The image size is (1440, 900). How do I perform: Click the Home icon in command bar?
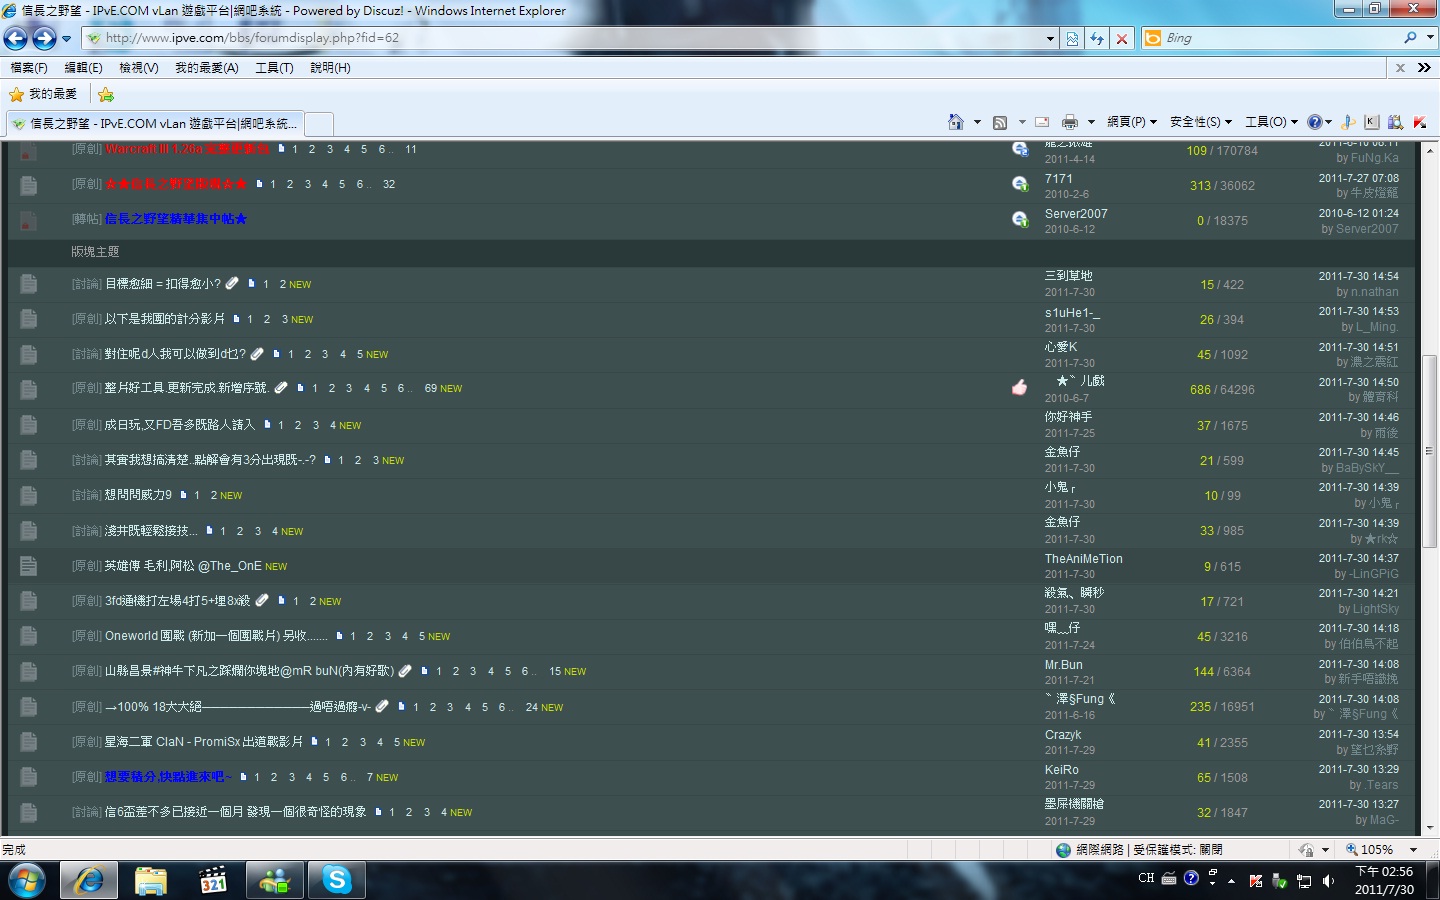[x=956, y=122]
